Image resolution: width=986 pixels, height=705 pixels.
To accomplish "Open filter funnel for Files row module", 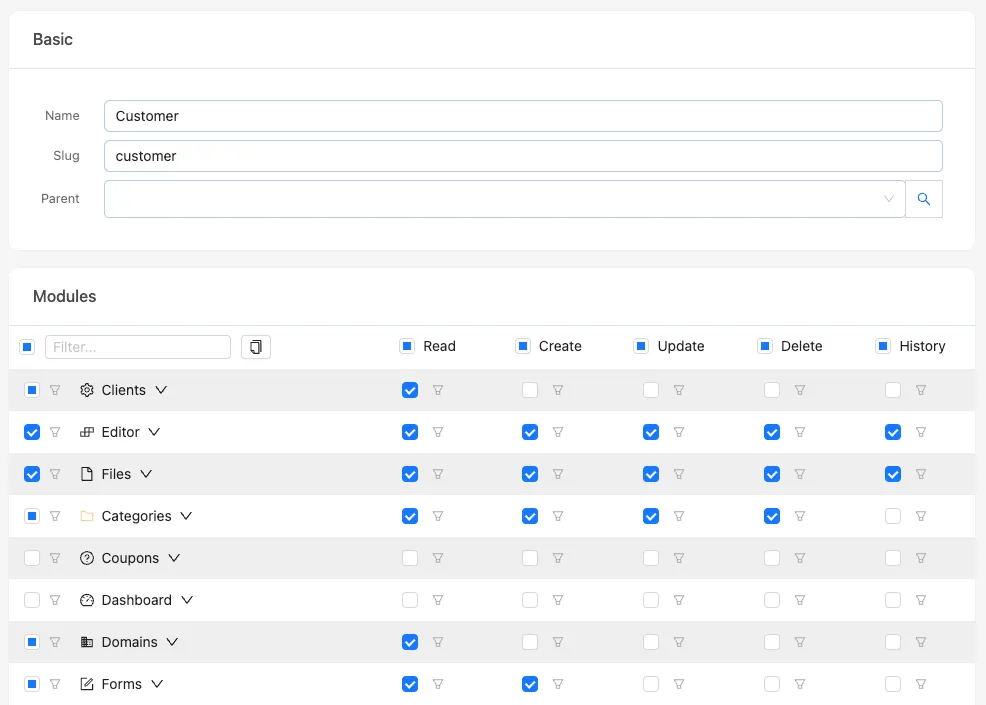I will [x=55, y=474].
